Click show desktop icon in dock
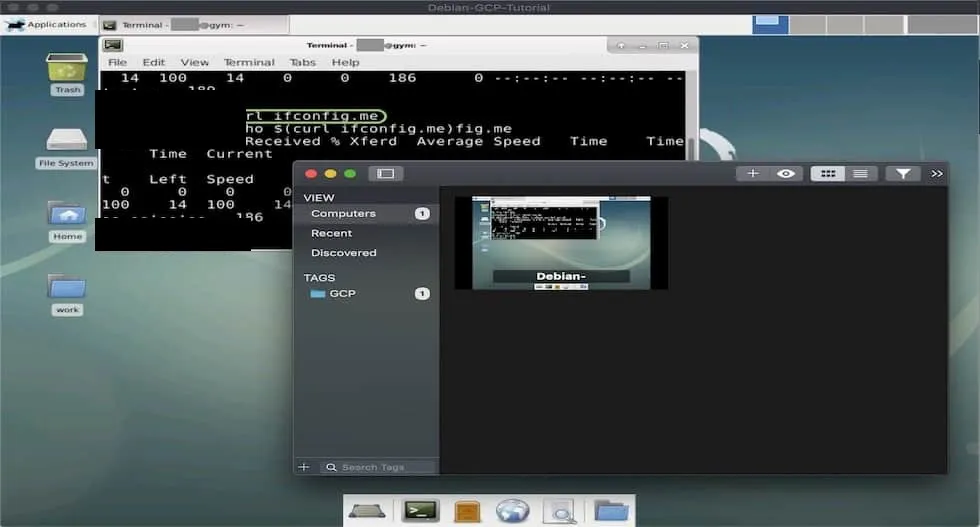The width and height of the screenshot is (980, 527). click(367, 511)
